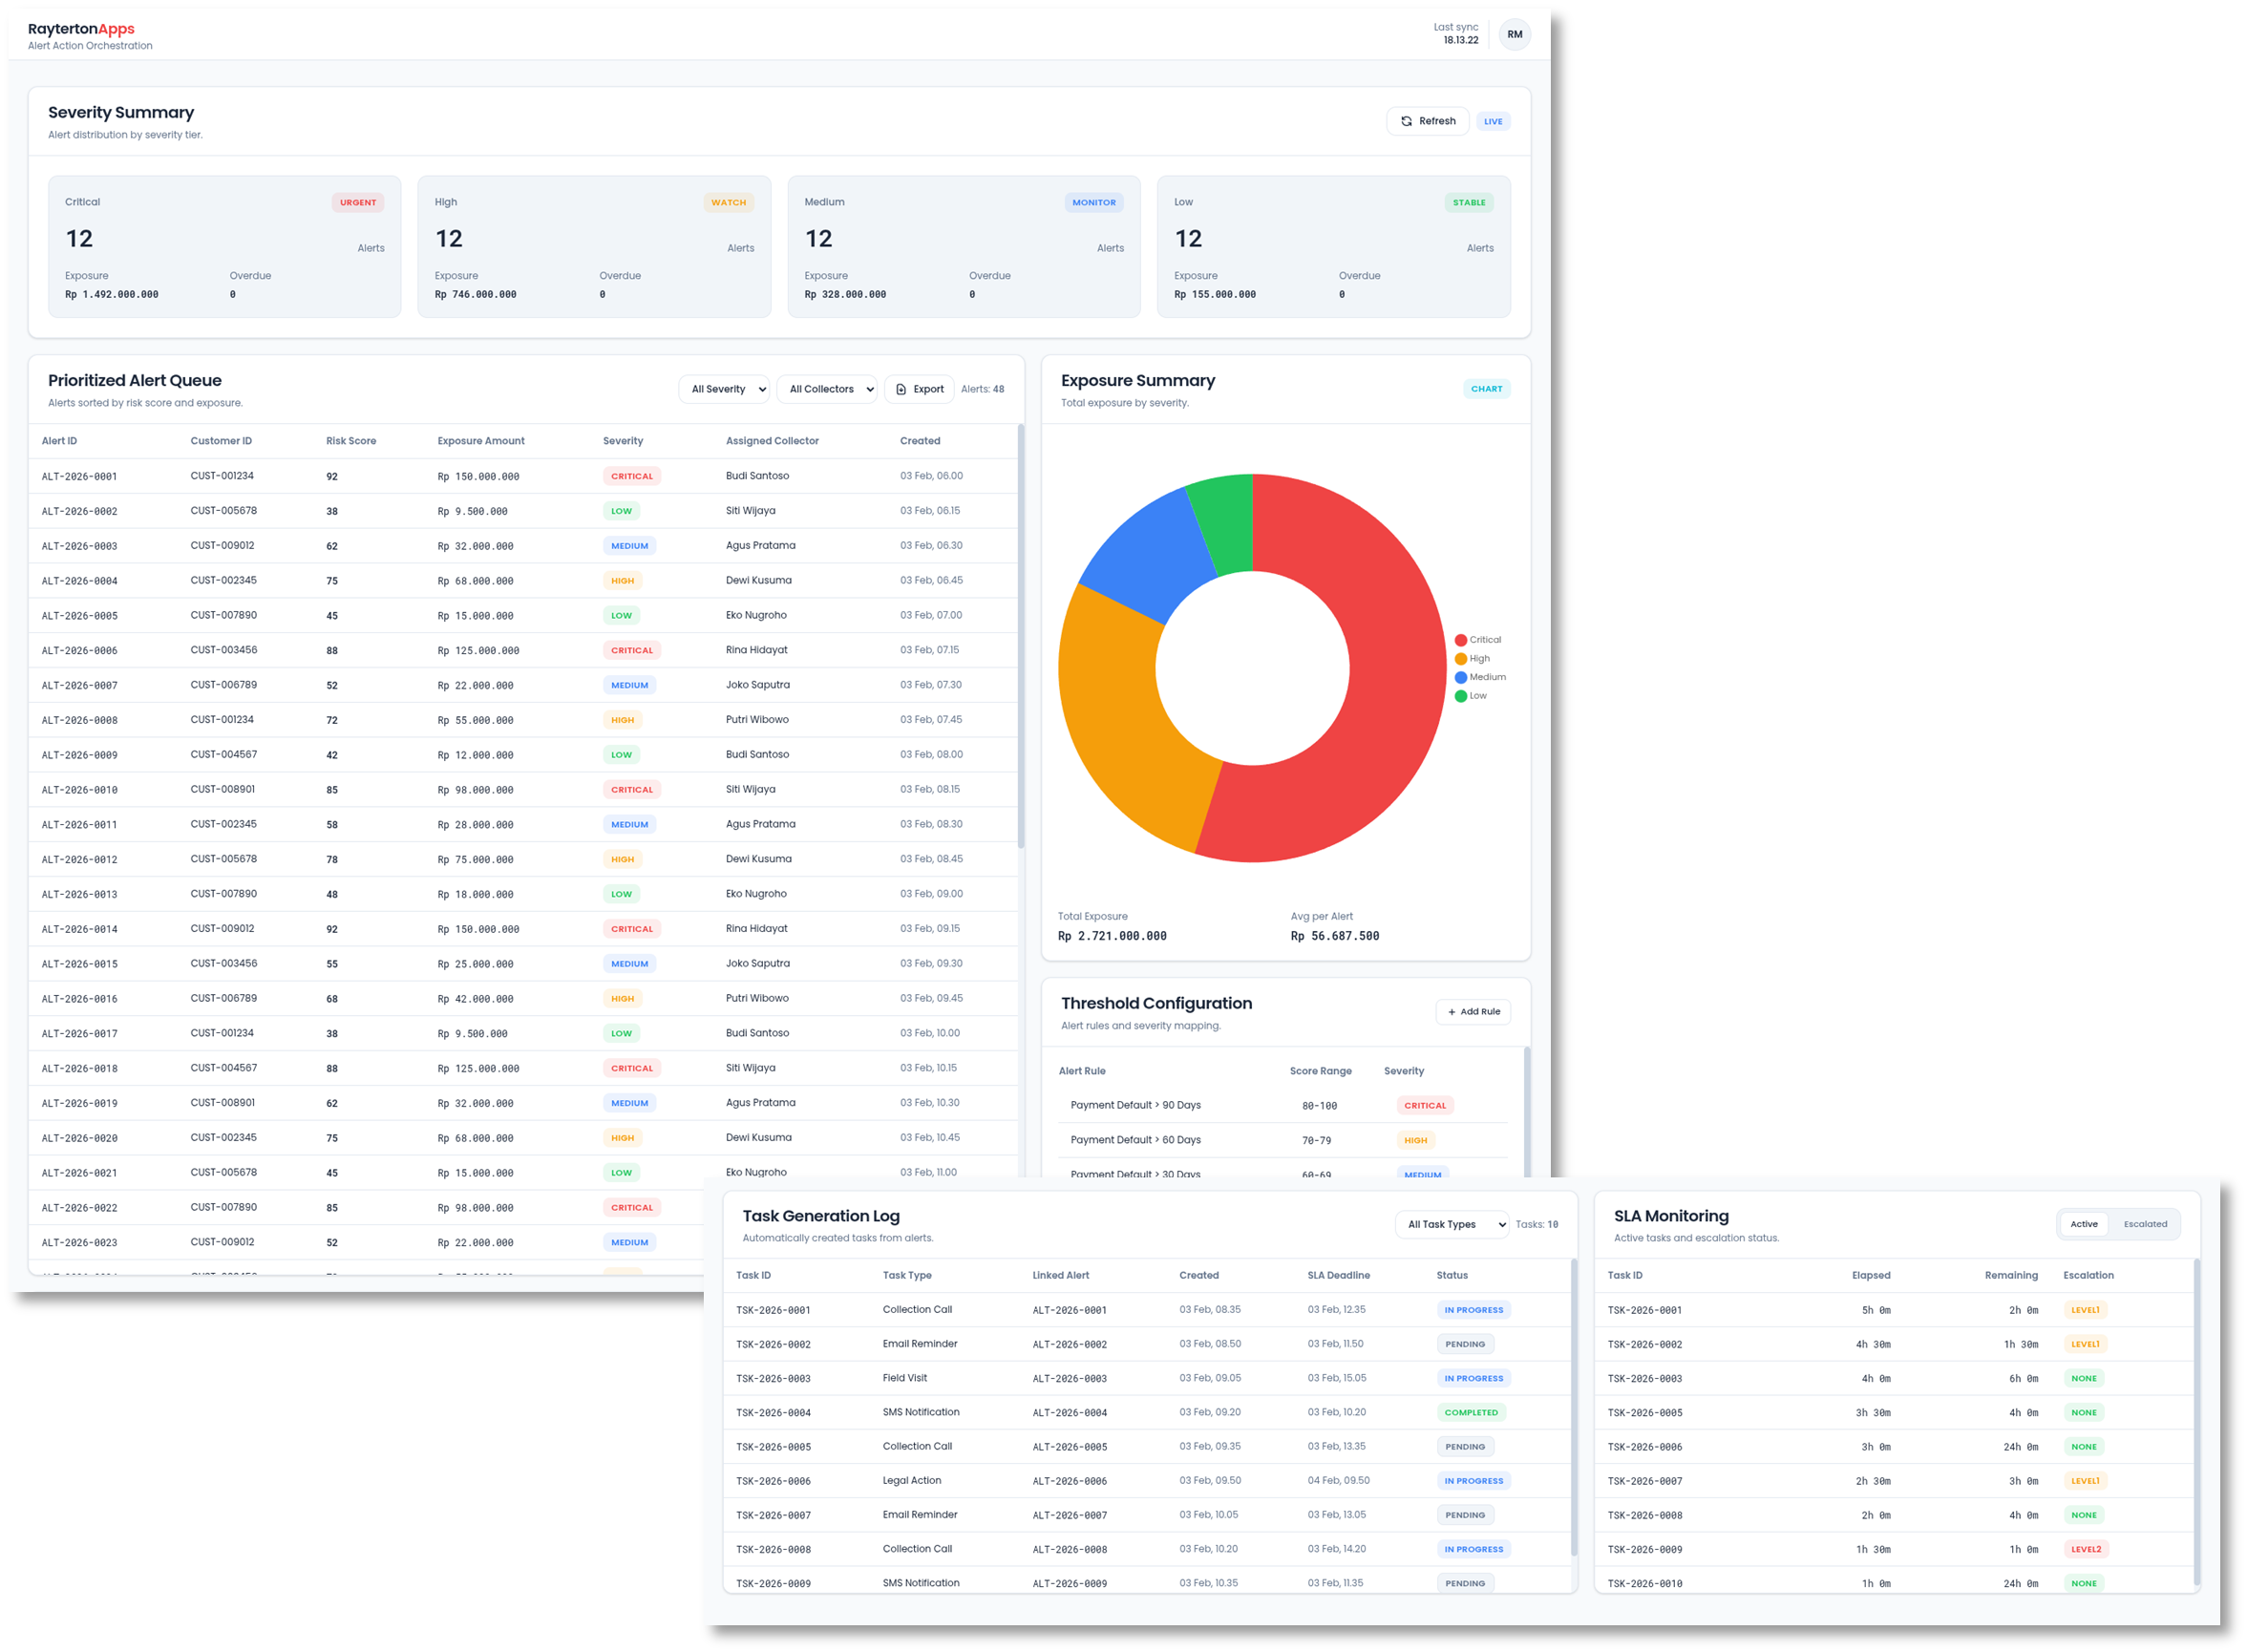
Task: Click the Add Rule button in Threshold Configuration
Action: pos(1473,1011)
